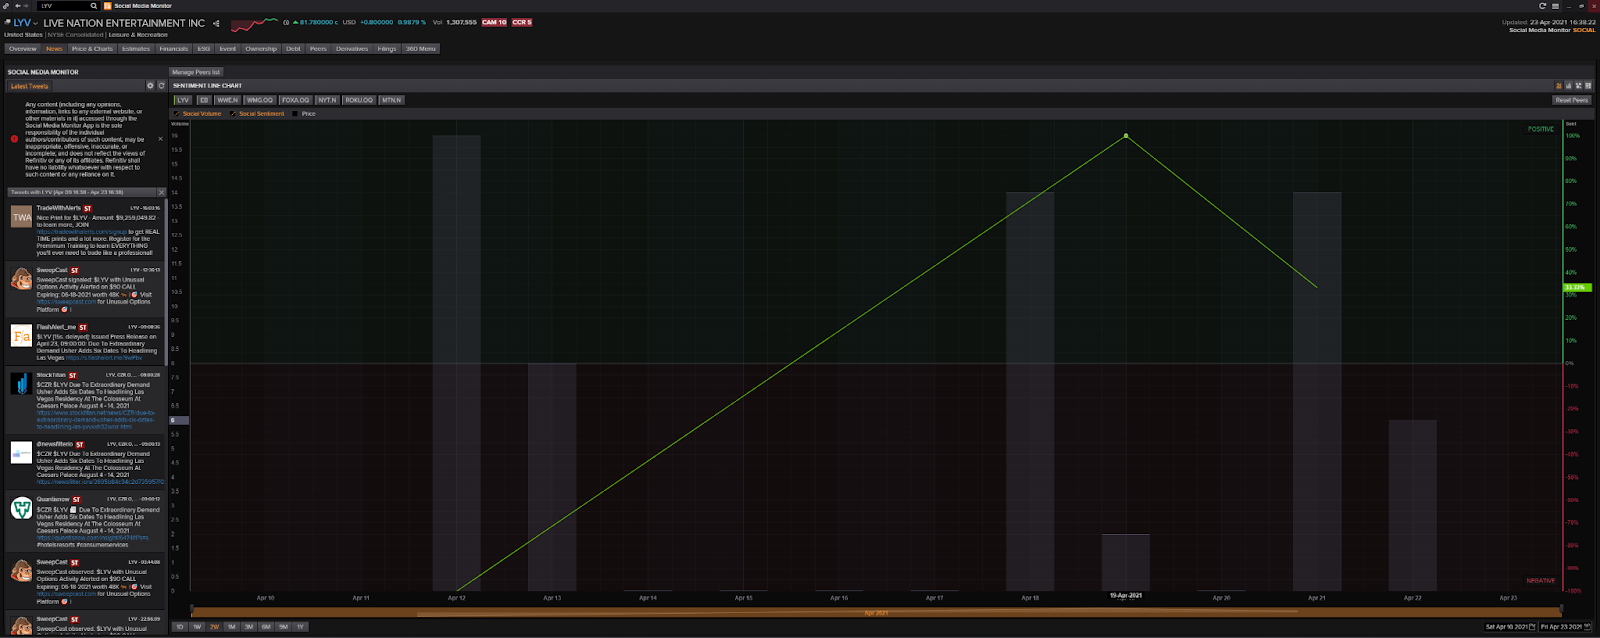
Task: Toggle the MTN.N peer chip
Action: click(x=391, y=100)
